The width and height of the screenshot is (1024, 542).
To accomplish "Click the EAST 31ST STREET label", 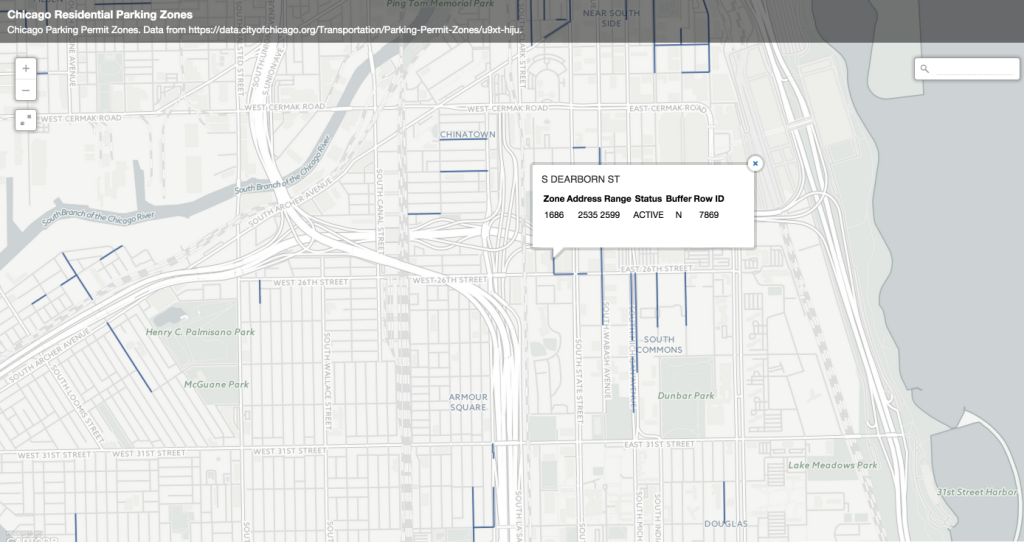I will (659, 445).
